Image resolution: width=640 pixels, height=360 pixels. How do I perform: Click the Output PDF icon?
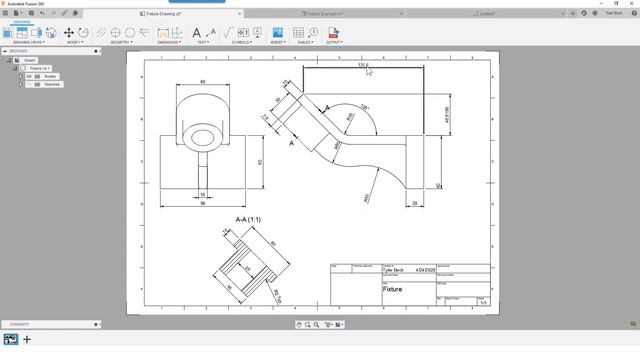[333, 33]
